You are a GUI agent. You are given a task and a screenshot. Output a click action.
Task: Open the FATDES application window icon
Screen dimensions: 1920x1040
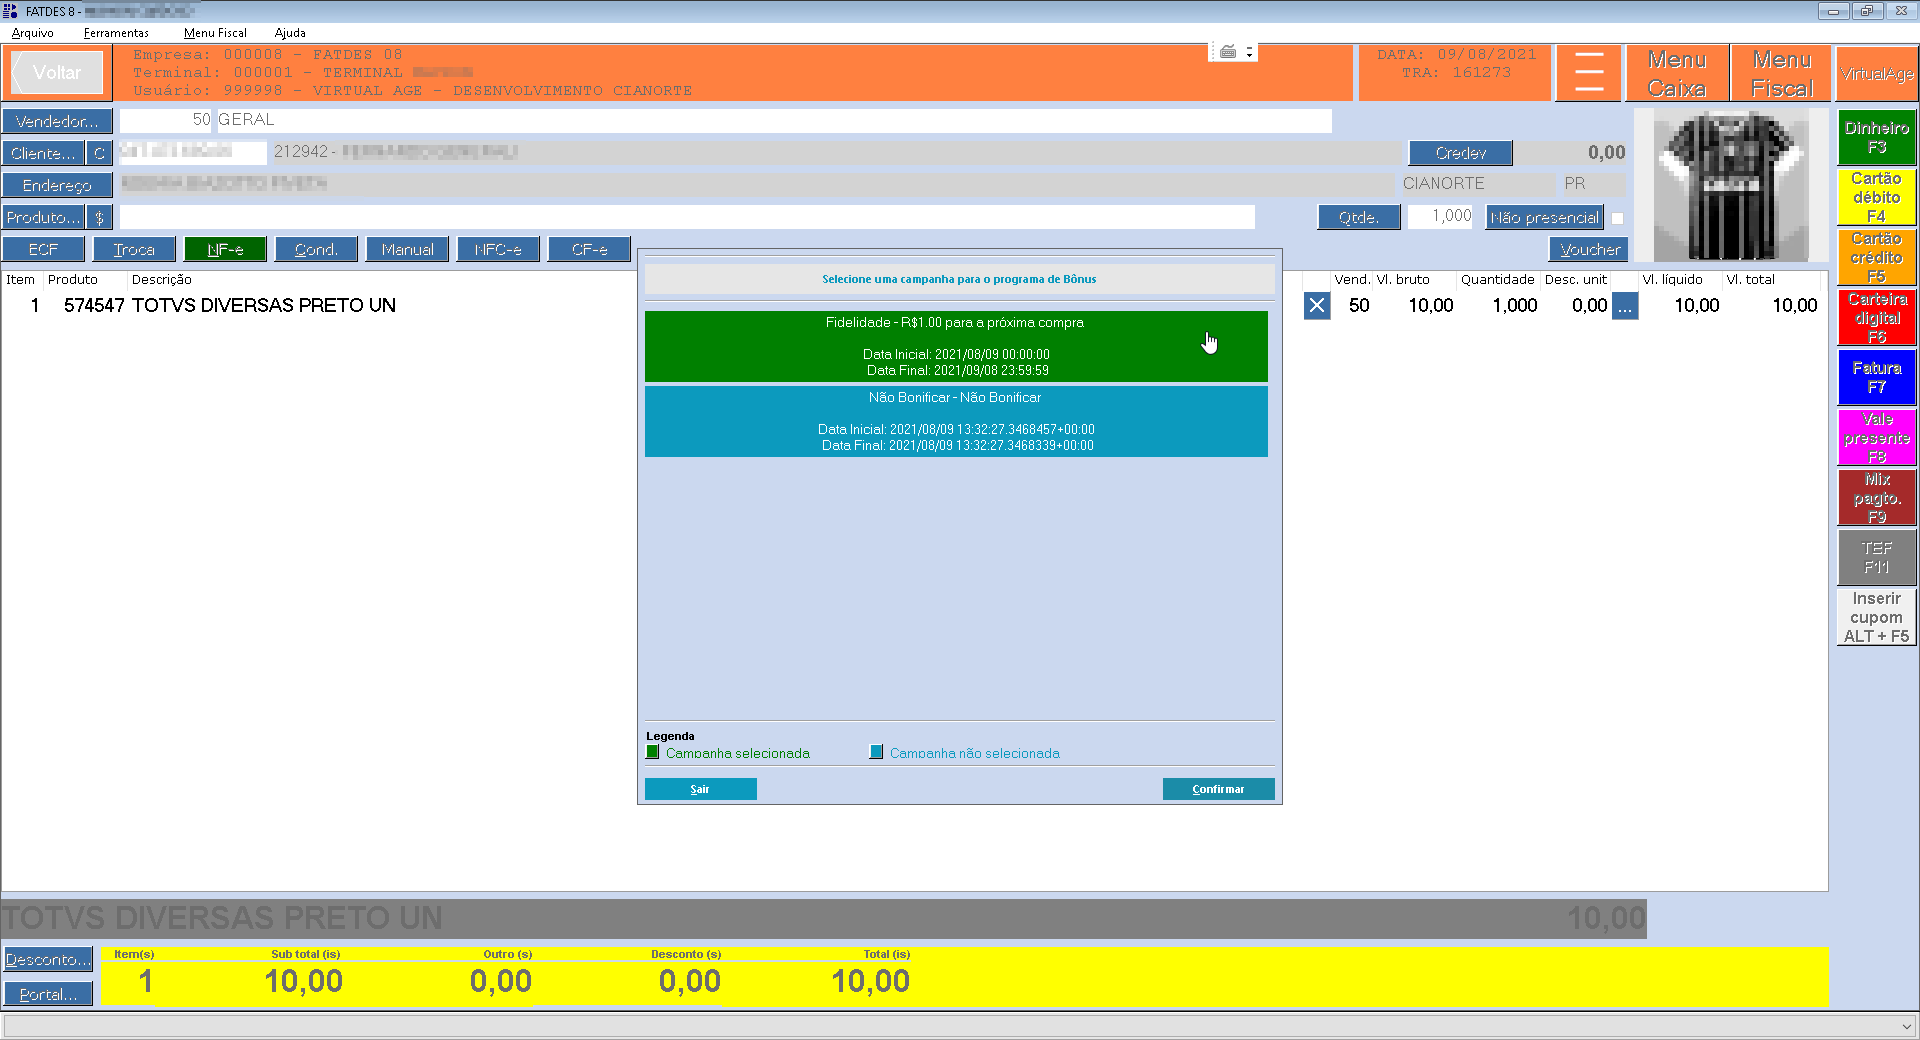click(x=10, y=11)
